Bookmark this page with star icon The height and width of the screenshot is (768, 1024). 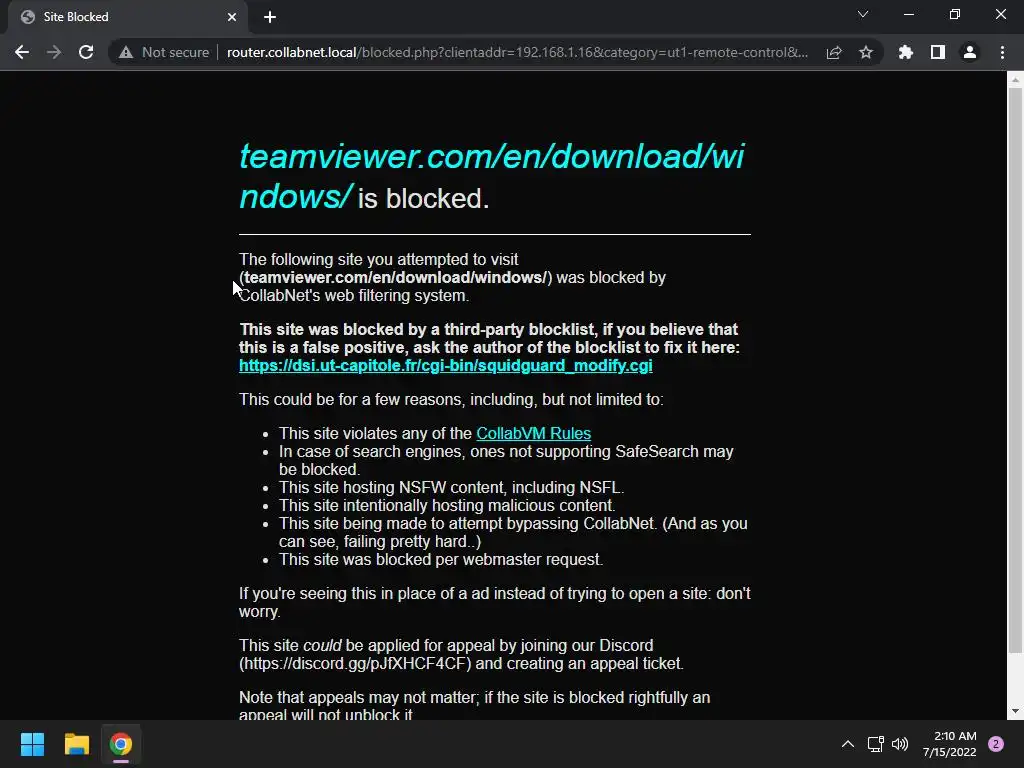(866, 52)
